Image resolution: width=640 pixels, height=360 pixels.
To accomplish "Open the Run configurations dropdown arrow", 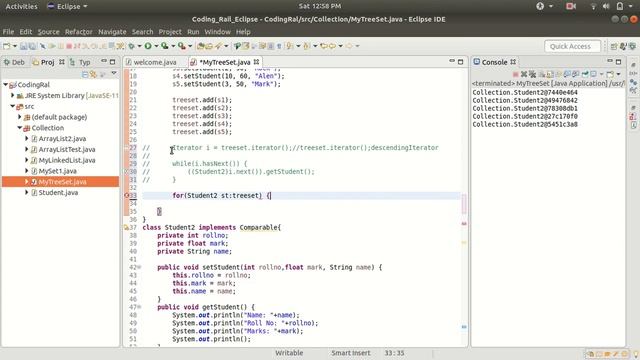I will tap(156, 46).
